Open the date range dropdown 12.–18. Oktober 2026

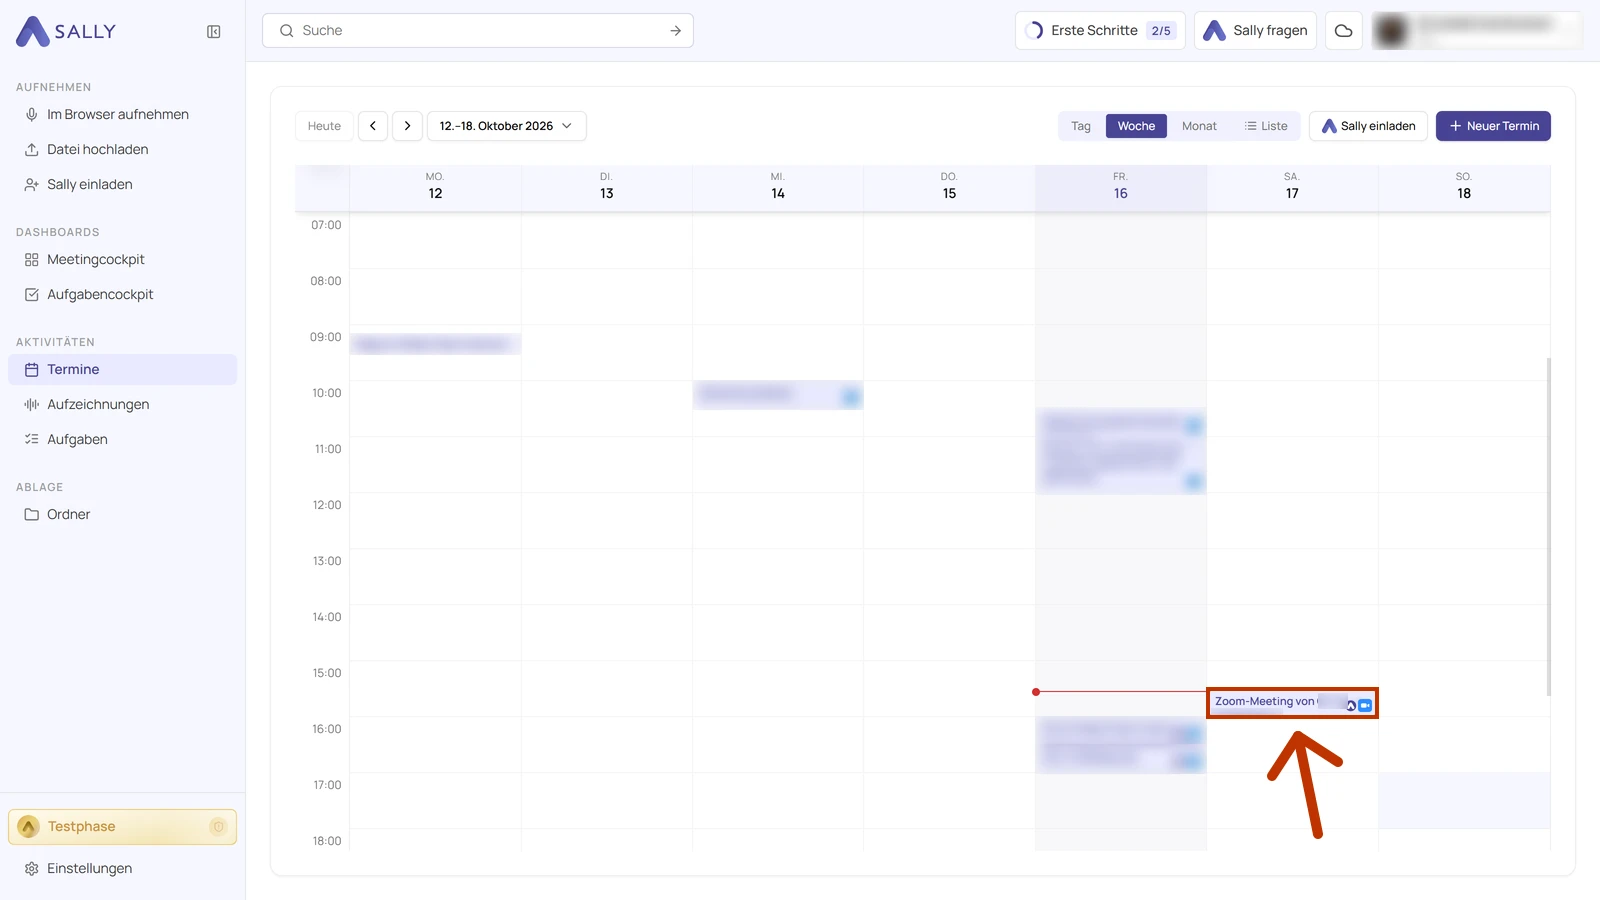pos(506,126)
